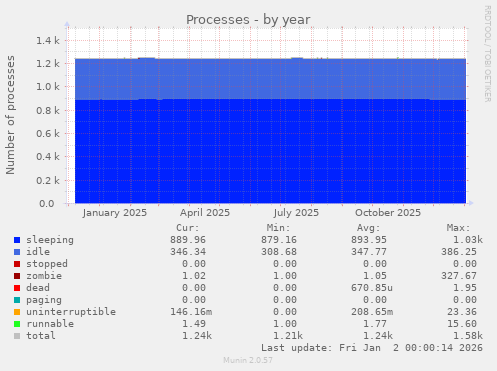The height and width of the screenshot is (371, 497).
Task: Click the 'Avg:' column header
Action: coord(368,228)
